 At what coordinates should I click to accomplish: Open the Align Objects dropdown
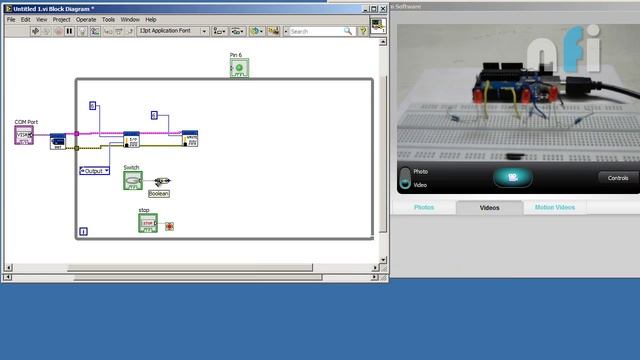[x=220, y=31]
